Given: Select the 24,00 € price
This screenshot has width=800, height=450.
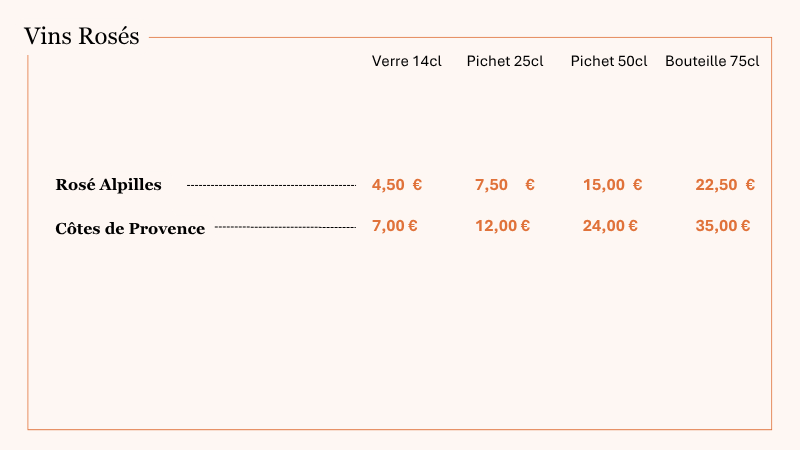Looking at the screenshot, I should coord(610,226).
